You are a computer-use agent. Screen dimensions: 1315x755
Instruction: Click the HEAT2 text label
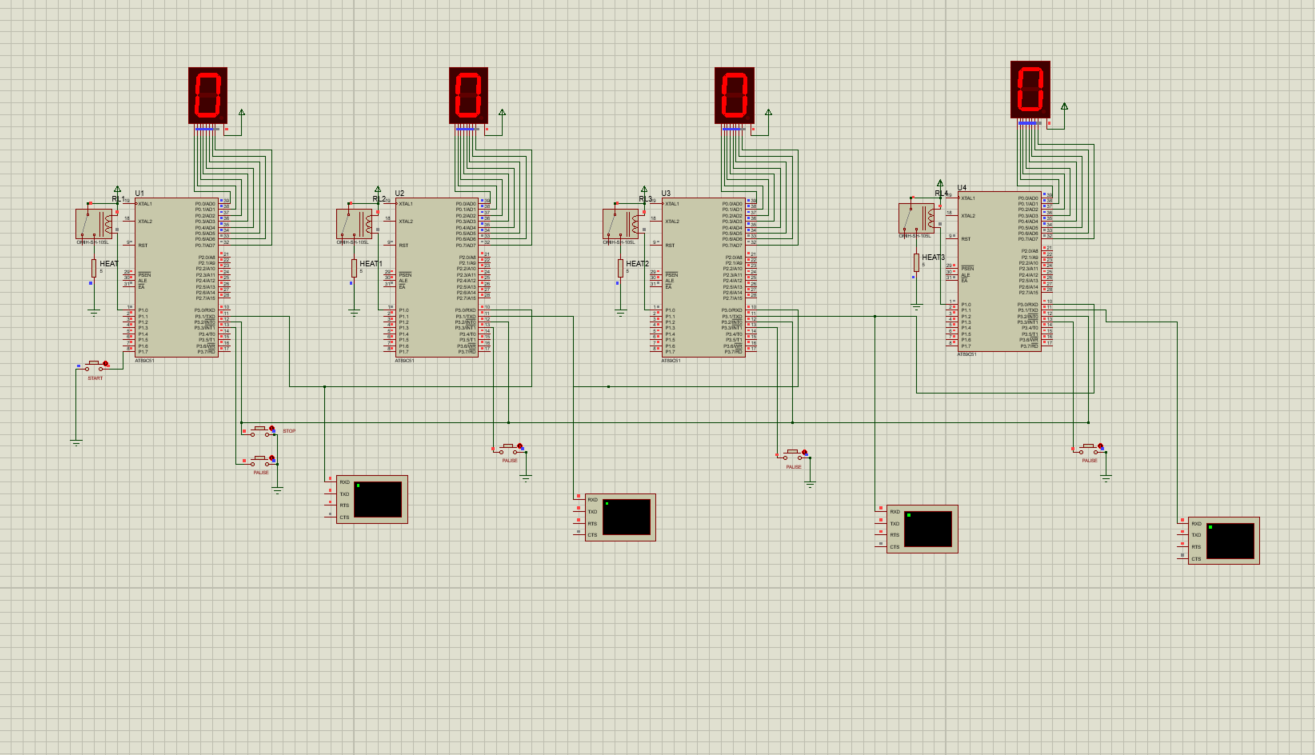pos(637,263)
